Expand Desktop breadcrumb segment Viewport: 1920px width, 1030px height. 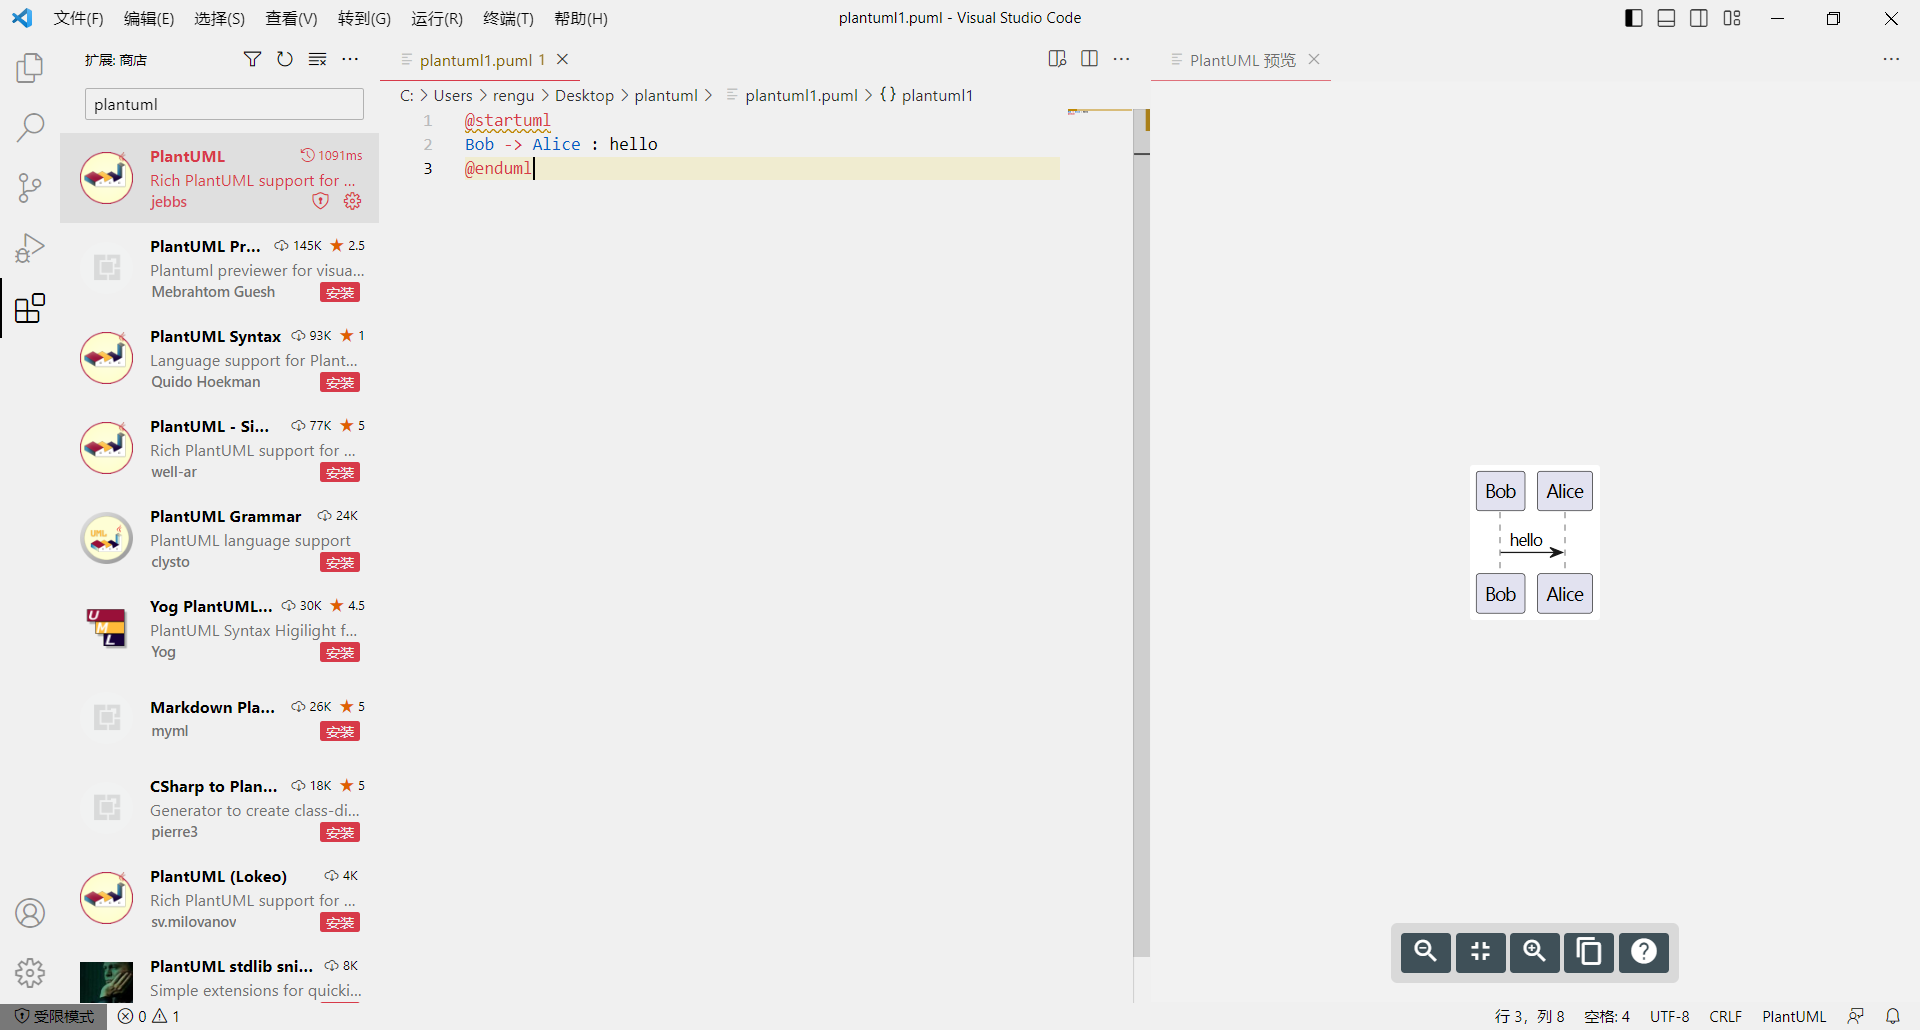(584, 95)
